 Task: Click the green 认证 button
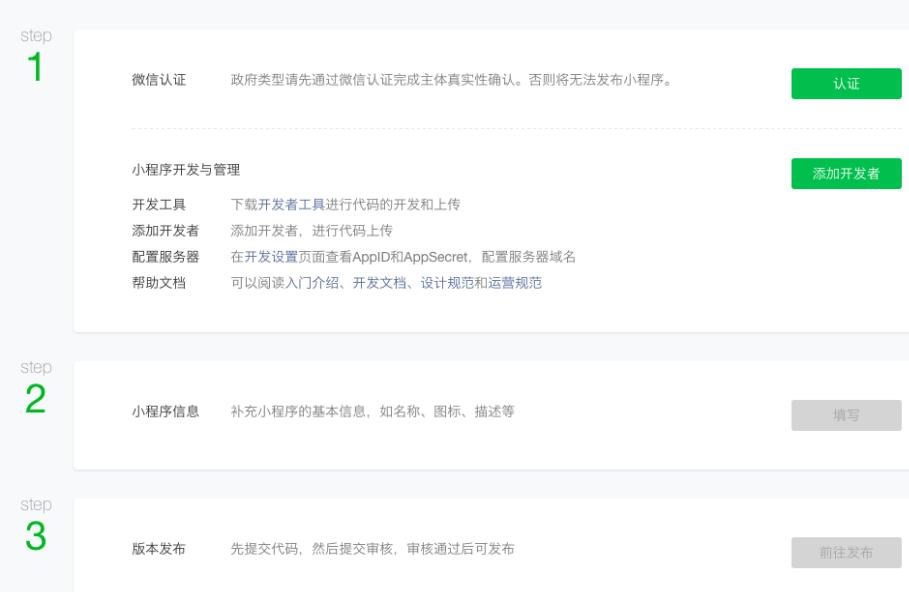846,83
